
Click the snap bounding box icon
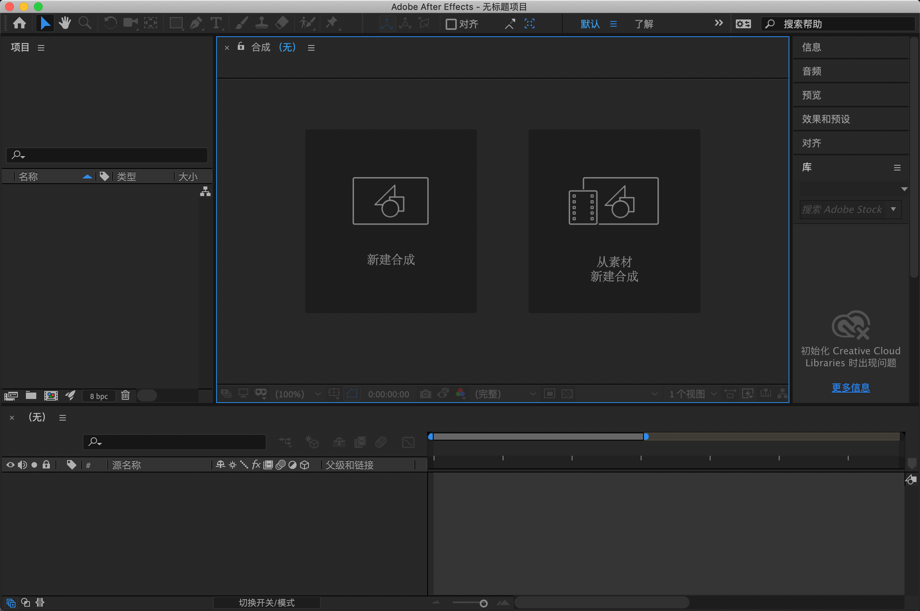(x=530, y=24)
